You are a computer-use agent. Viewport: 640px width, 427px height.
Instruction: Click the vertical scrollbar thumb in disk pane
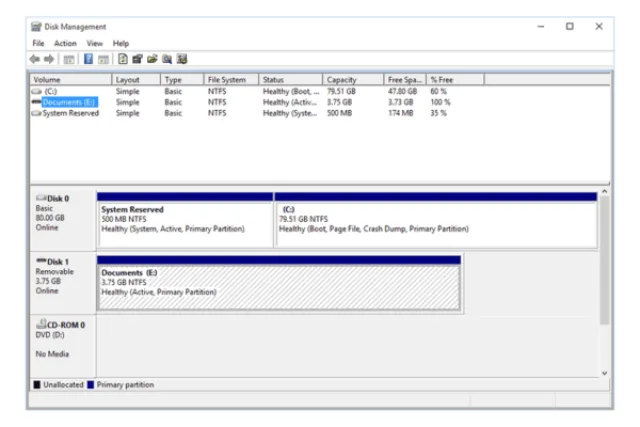pyautogui.click(x=604, y=260)
